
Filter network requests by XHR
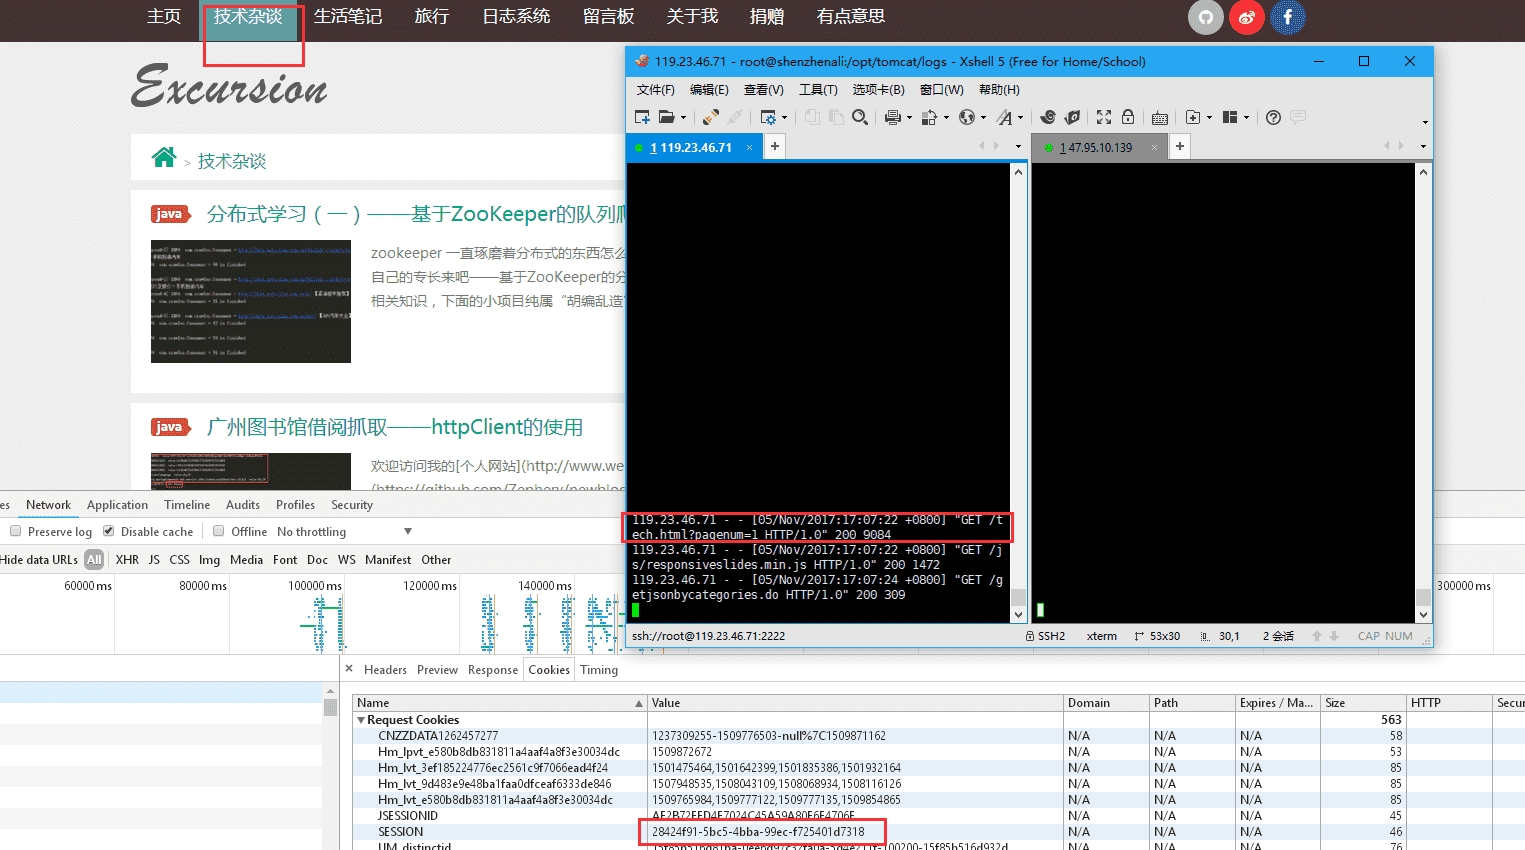[x=127, y=560]
